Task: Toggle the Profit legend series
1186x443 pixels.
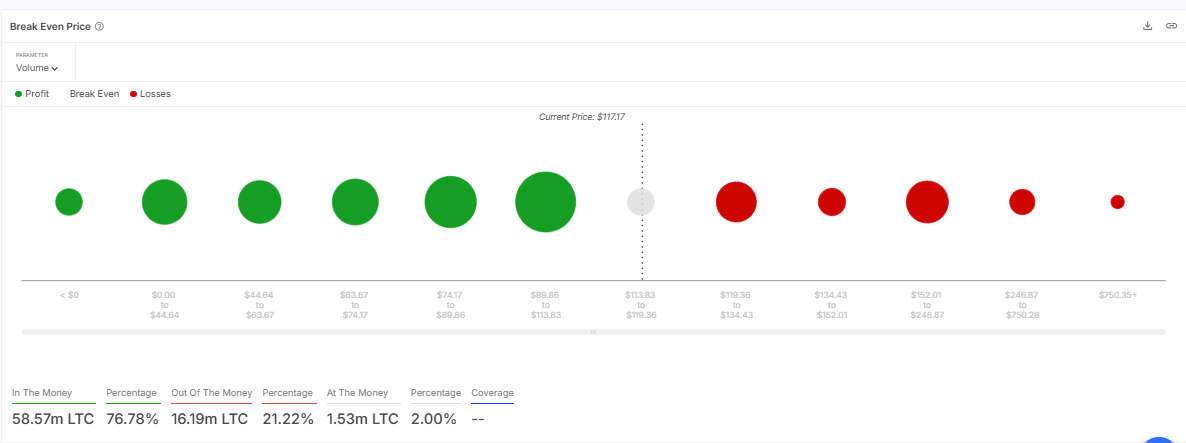Action: pyautogui.click(x=32, y=94)
